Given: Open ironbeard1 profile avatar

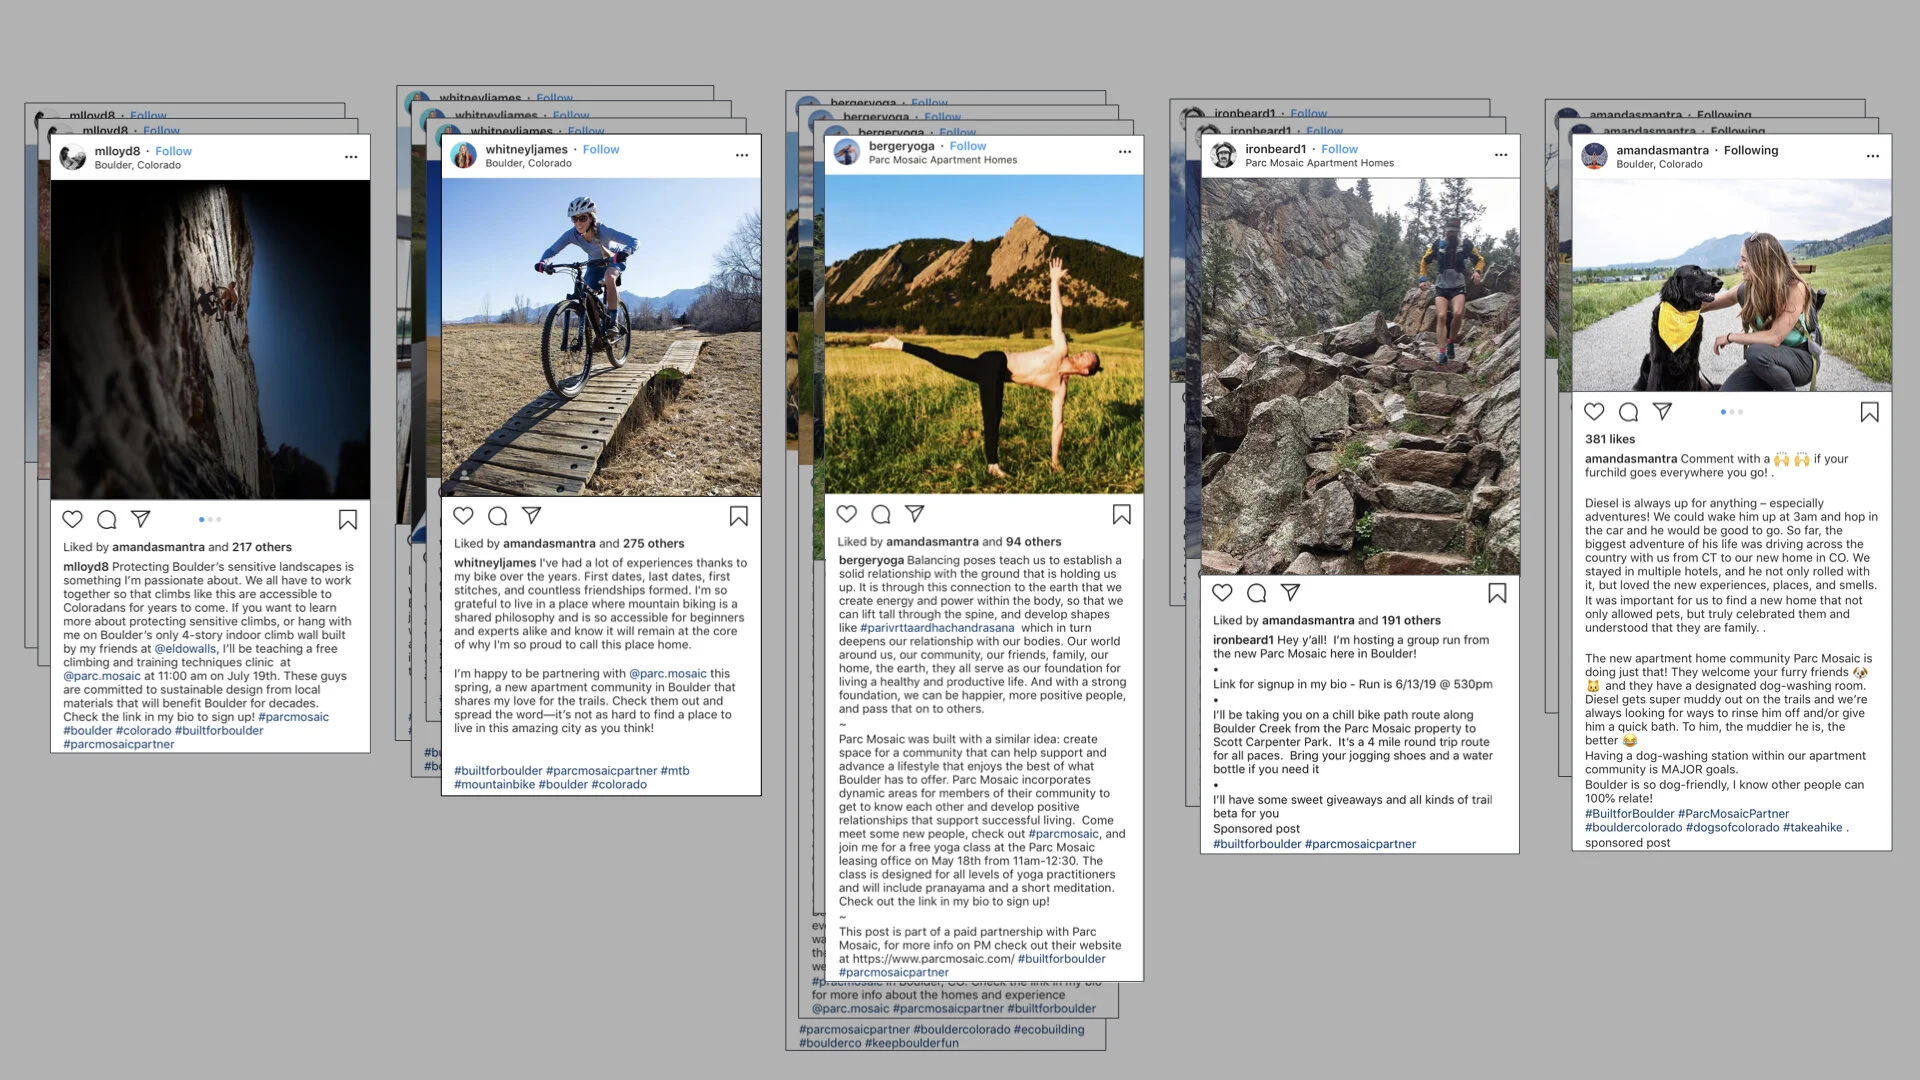Looking at the screenshot, I should pyautogui.click(x=1223, y=155).
